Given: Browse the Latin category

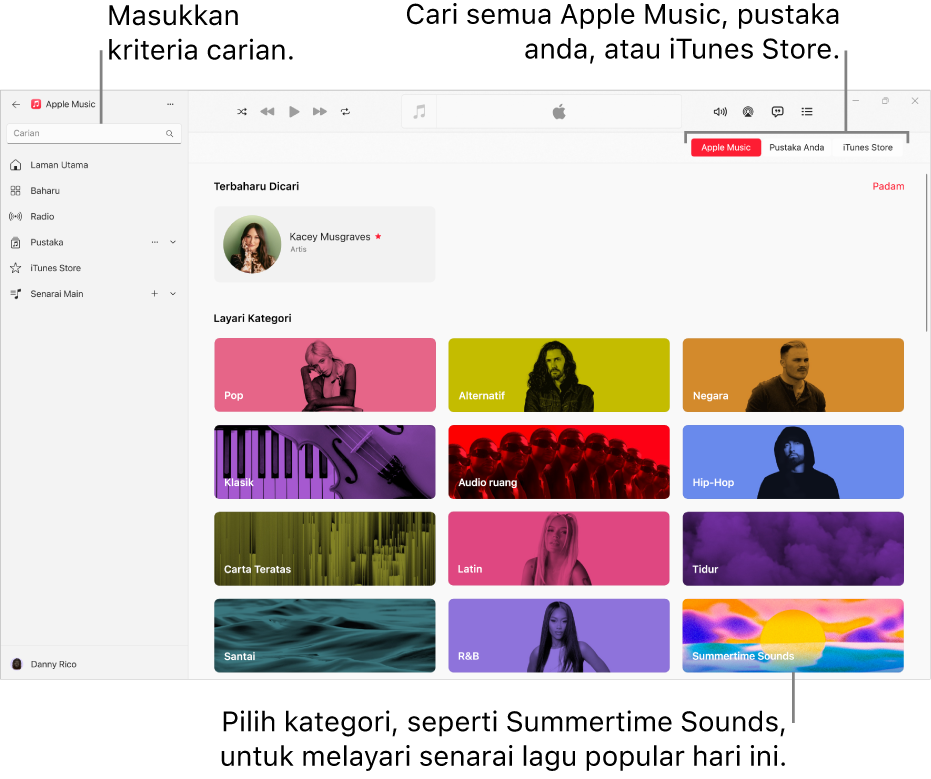Looking at the screenshot, I should click(x=559, y=549).
